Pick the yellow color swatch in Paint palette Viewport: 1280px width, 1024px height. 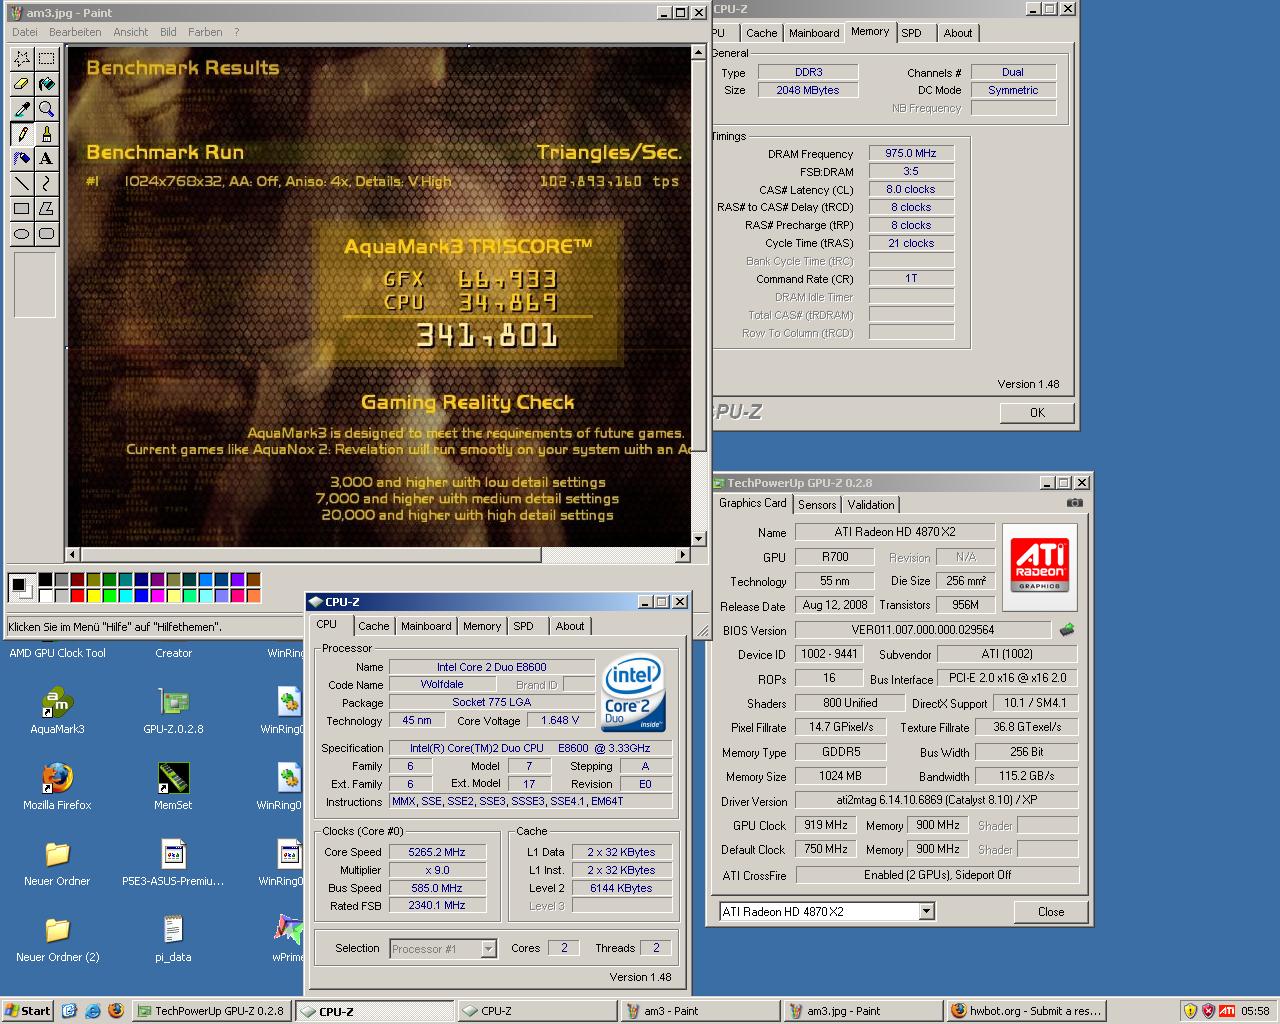point(93,596)
